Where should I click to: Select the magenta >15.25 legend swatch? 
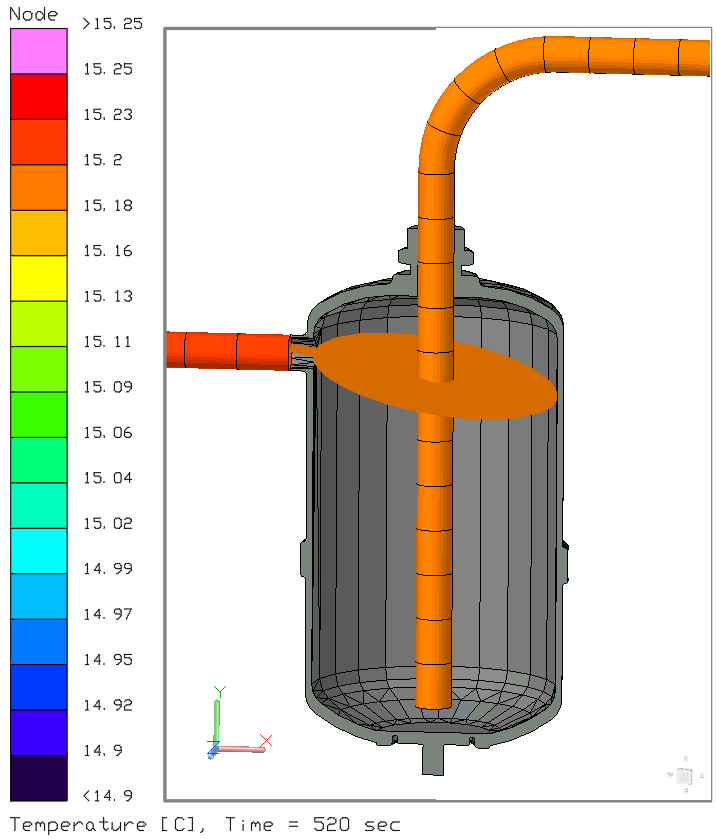click(x=39, y=51)
